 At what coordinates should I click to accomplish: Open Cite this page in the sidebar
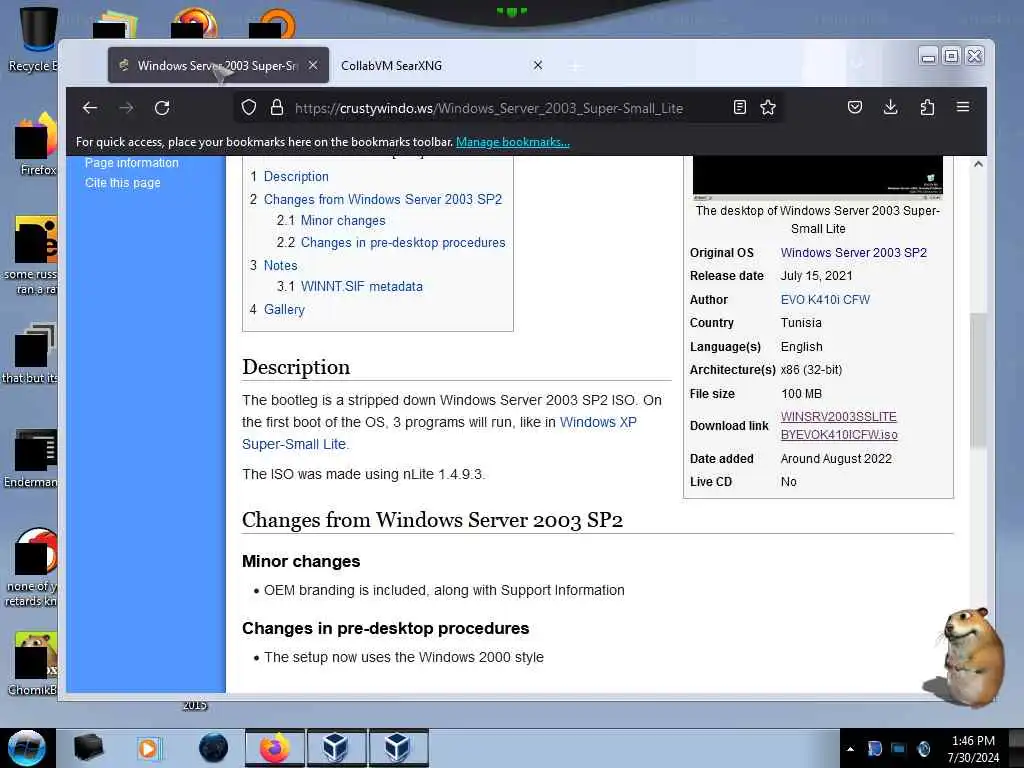point(123,183)
